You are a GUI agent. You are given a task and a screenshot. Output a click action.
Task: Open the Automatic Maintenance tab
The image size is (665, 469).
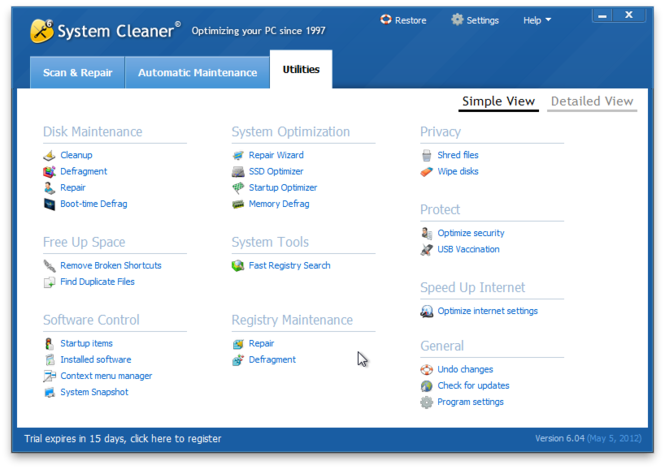197,73
